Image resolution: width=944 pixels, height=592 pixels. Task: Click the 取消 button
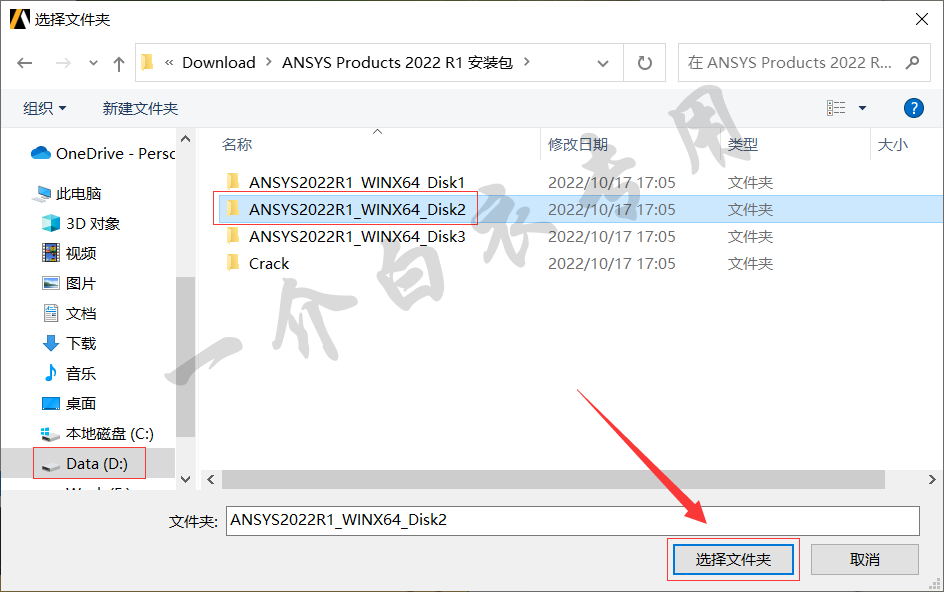[x=865, y=559]
